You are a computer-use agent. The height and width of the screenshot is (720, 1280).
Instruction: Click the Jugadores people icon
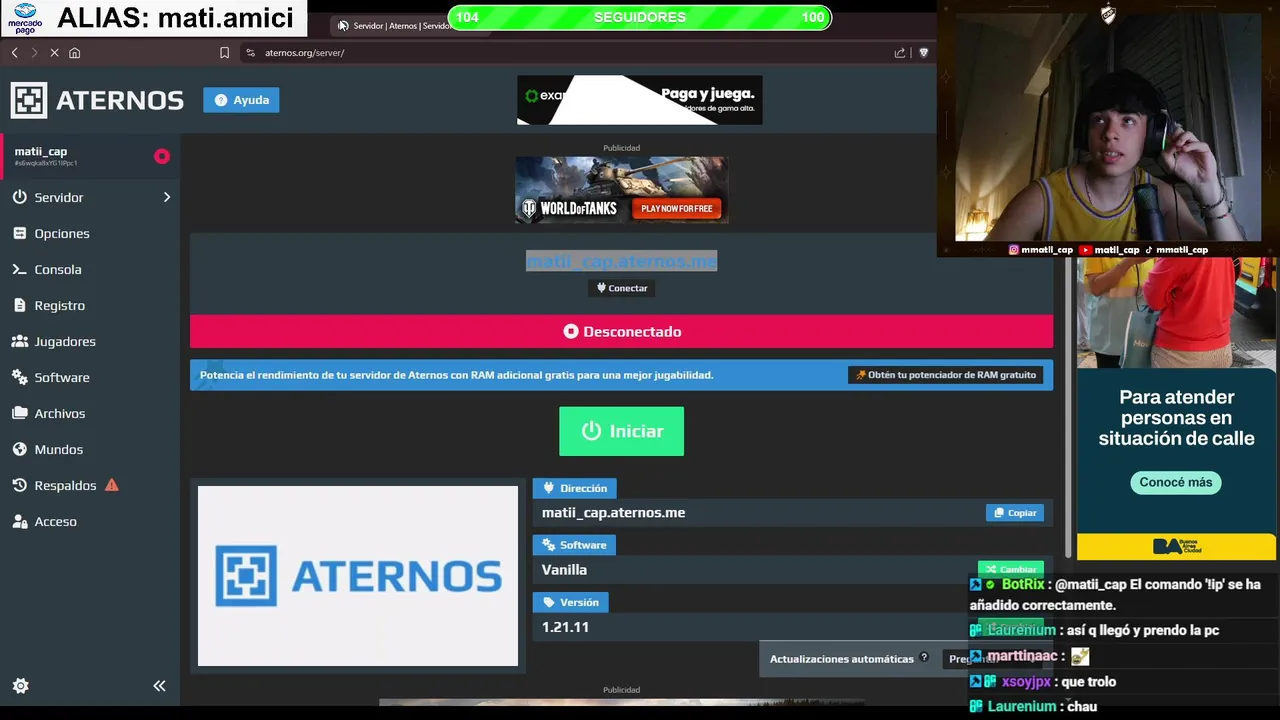(20, 341)
